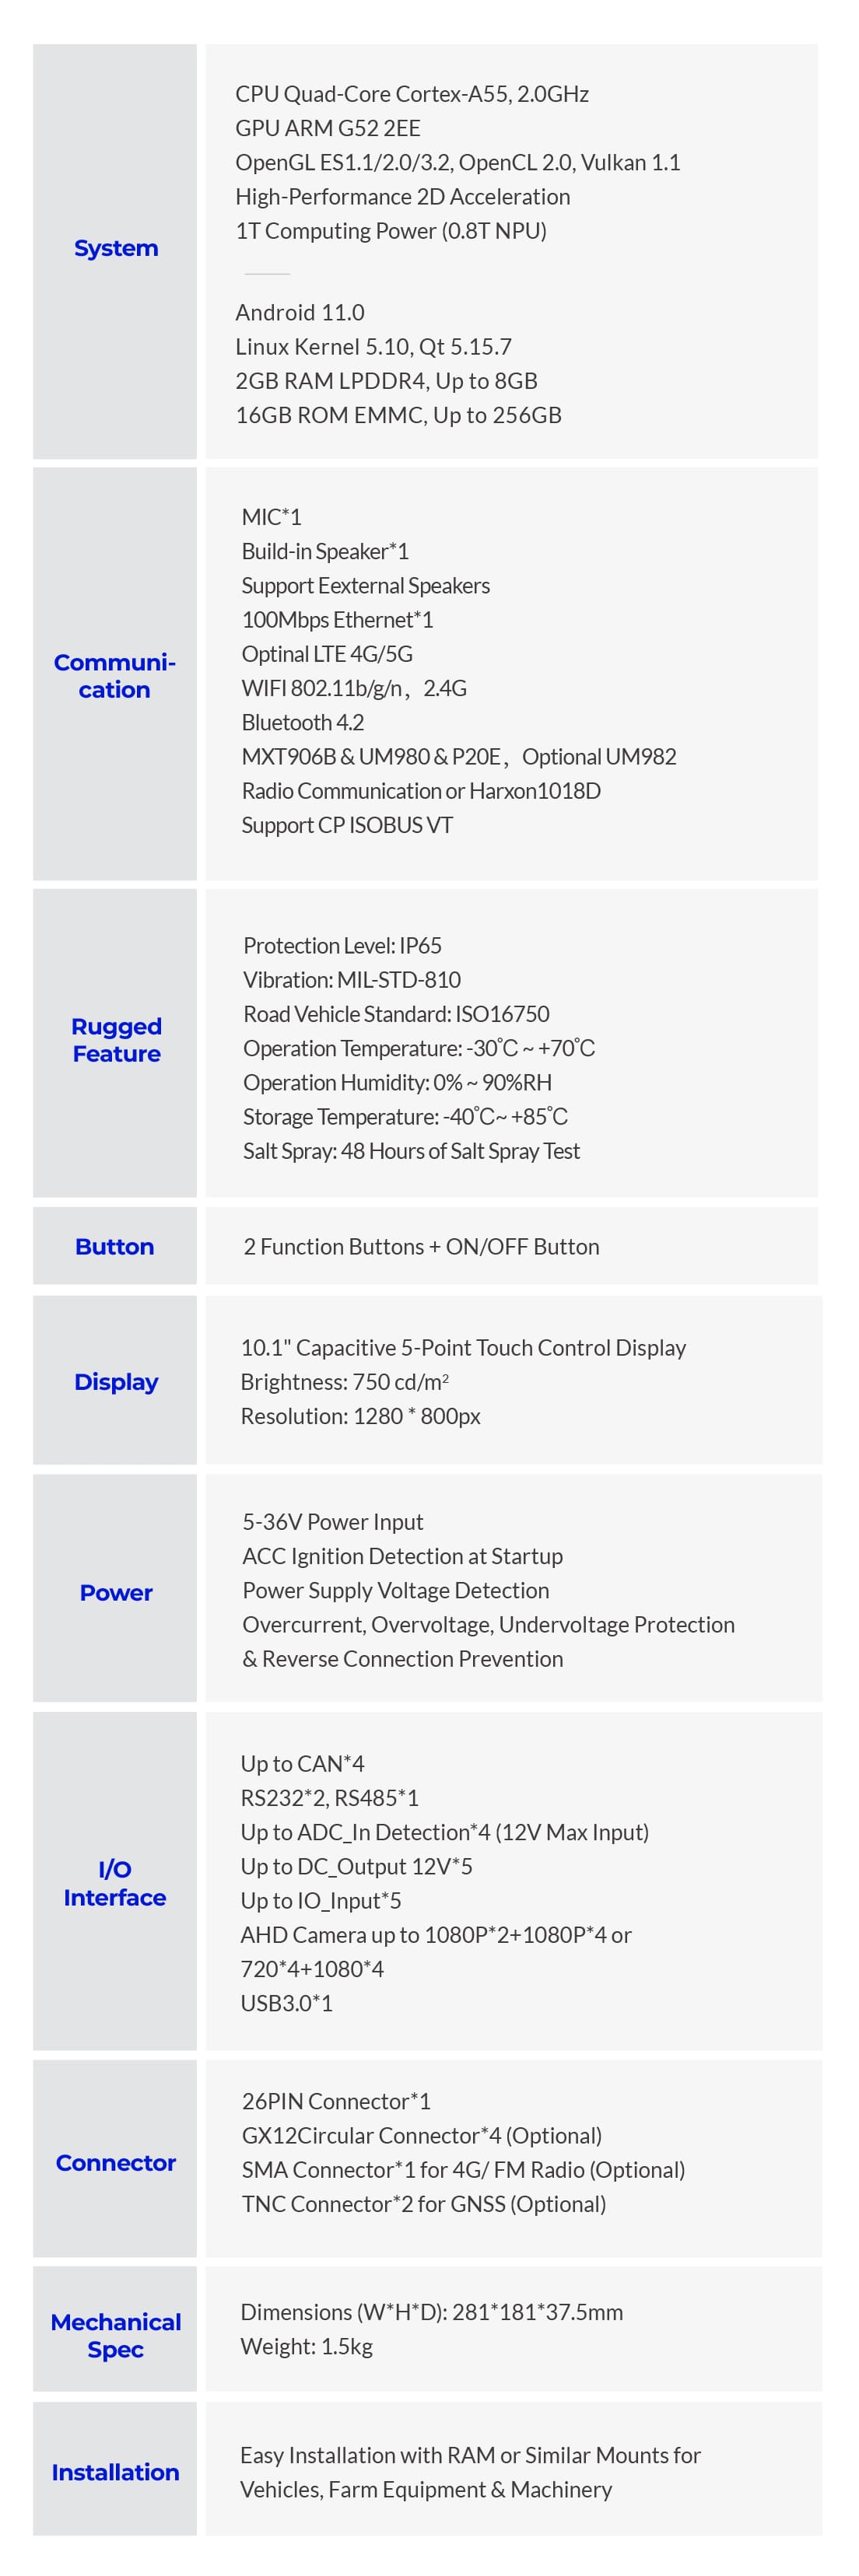The width and height of the screenshot is (859, 2576).
Task: Select the Android 11.0 line
Action: tap(300, 313)
